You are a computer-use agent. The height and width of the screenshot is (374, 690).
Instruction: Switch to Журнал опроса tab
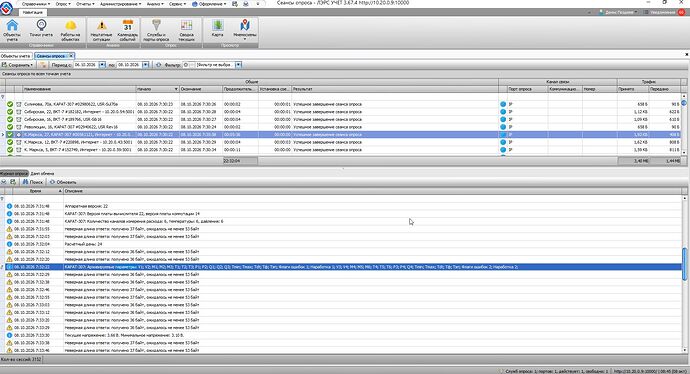click(14, 173)
